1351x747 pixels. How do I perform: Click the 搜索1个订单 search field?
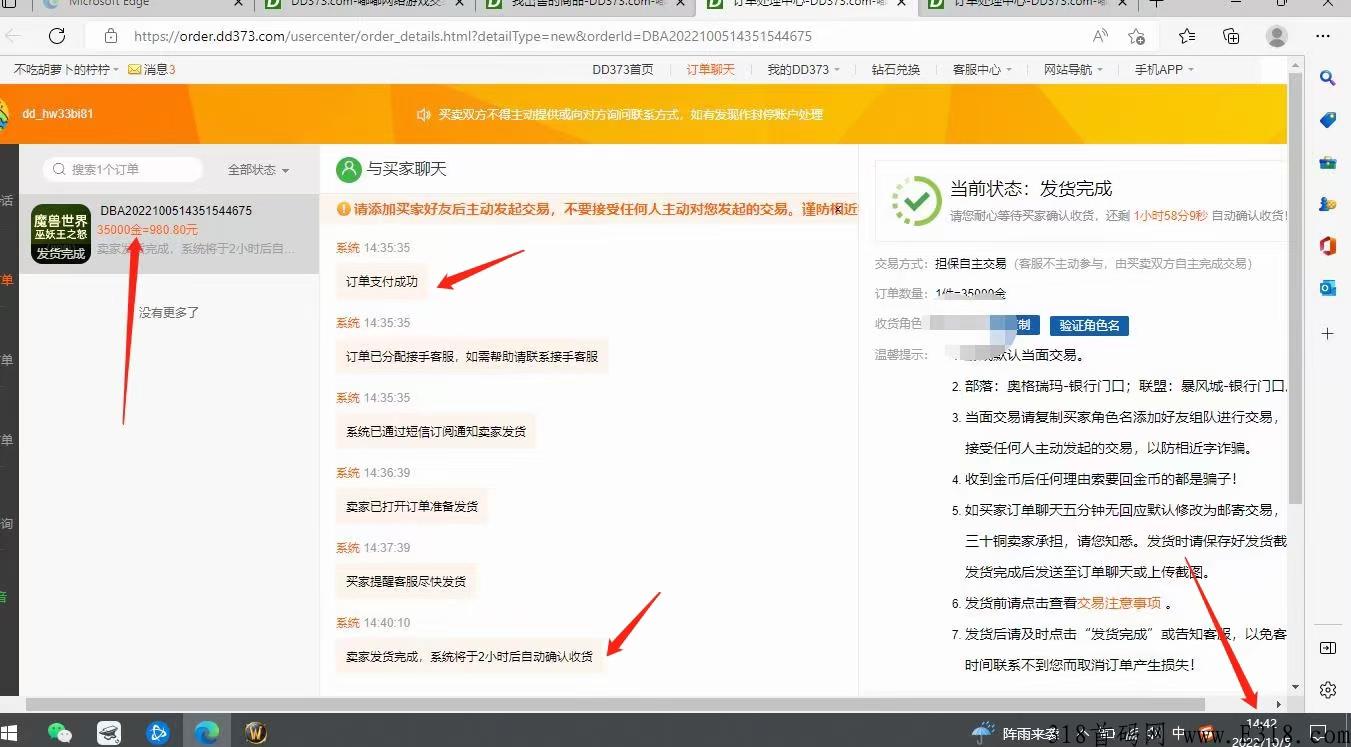[x=123, y=170]
